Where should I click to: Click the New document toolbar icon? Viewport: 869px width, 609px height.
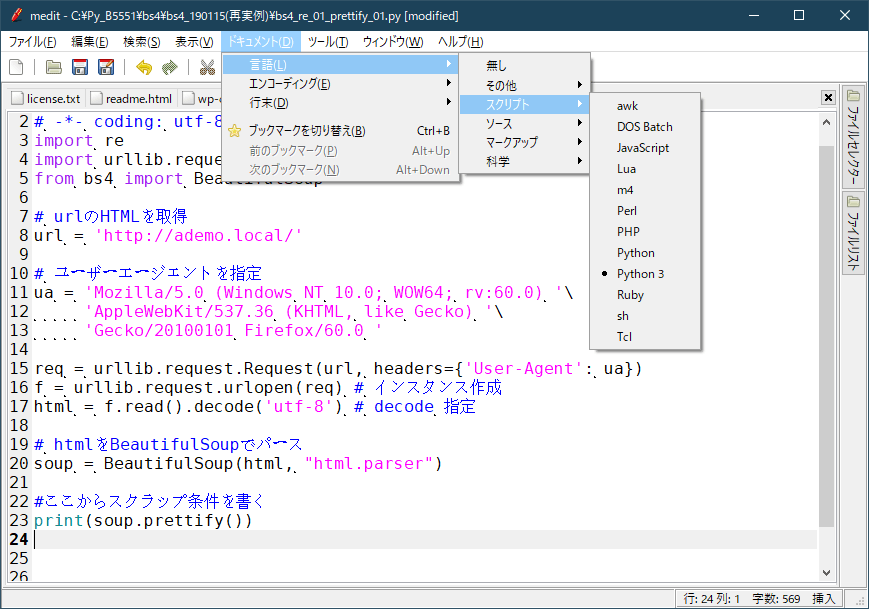[17, 67]
